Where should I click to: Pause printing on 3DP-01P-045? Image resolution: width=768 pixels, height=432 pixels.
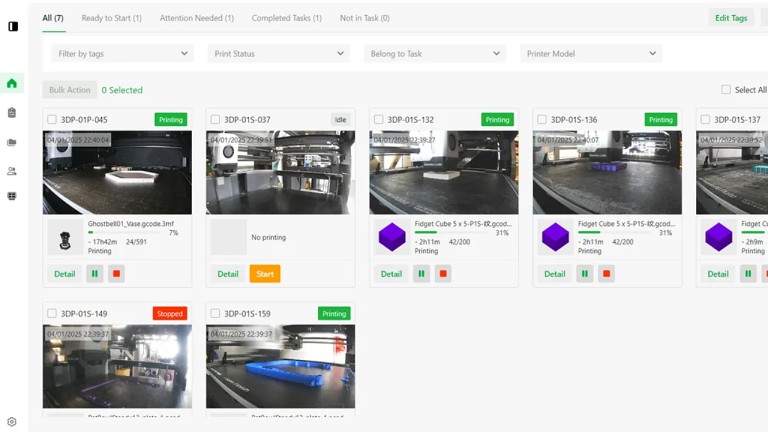(x=95, y=274)
